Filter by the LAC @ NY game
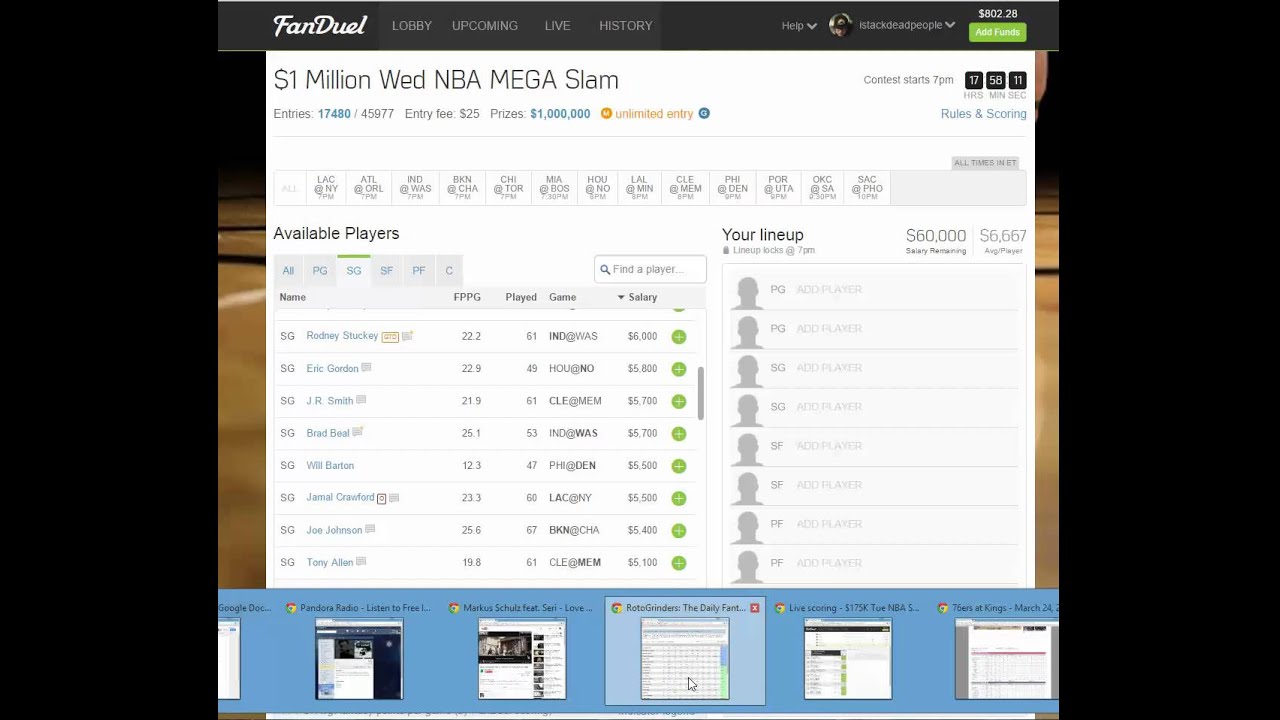 (326, 188)
